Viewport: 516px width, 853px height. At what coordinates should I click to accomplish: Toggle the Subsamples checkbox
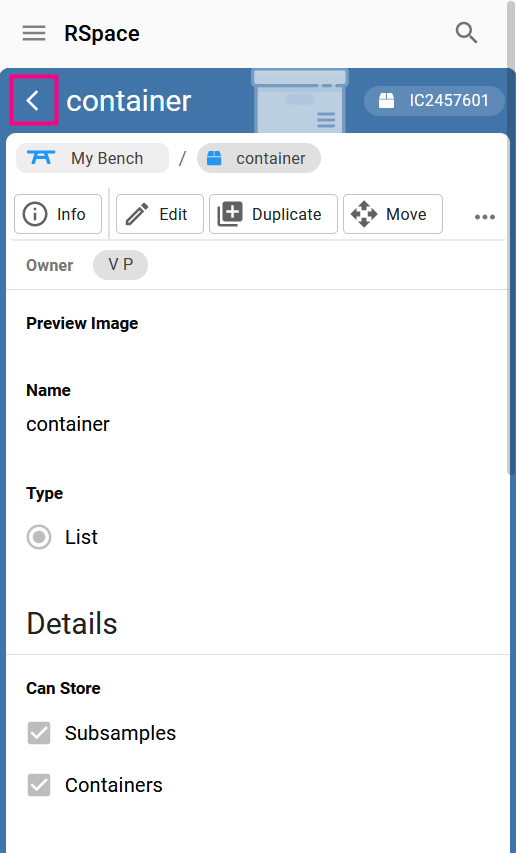39,733
